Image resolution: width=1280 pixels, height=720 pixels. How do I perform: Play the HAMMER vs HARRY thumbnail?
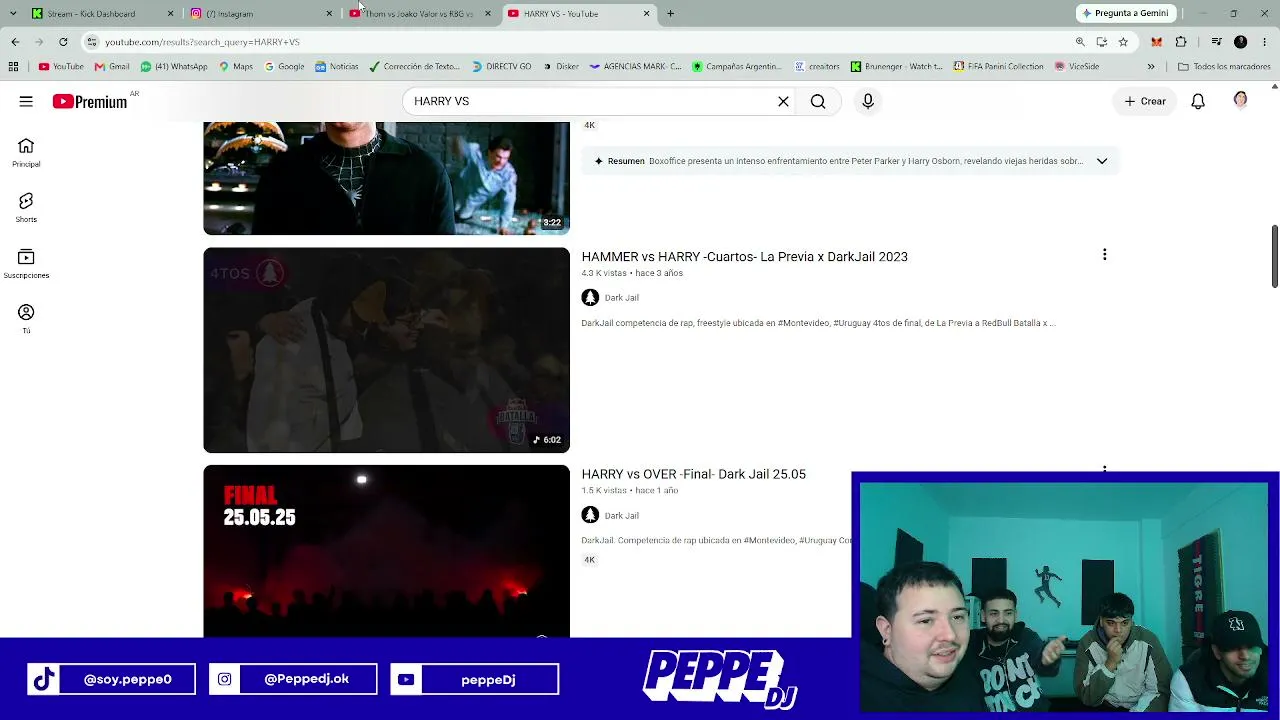tap(387, 350)
